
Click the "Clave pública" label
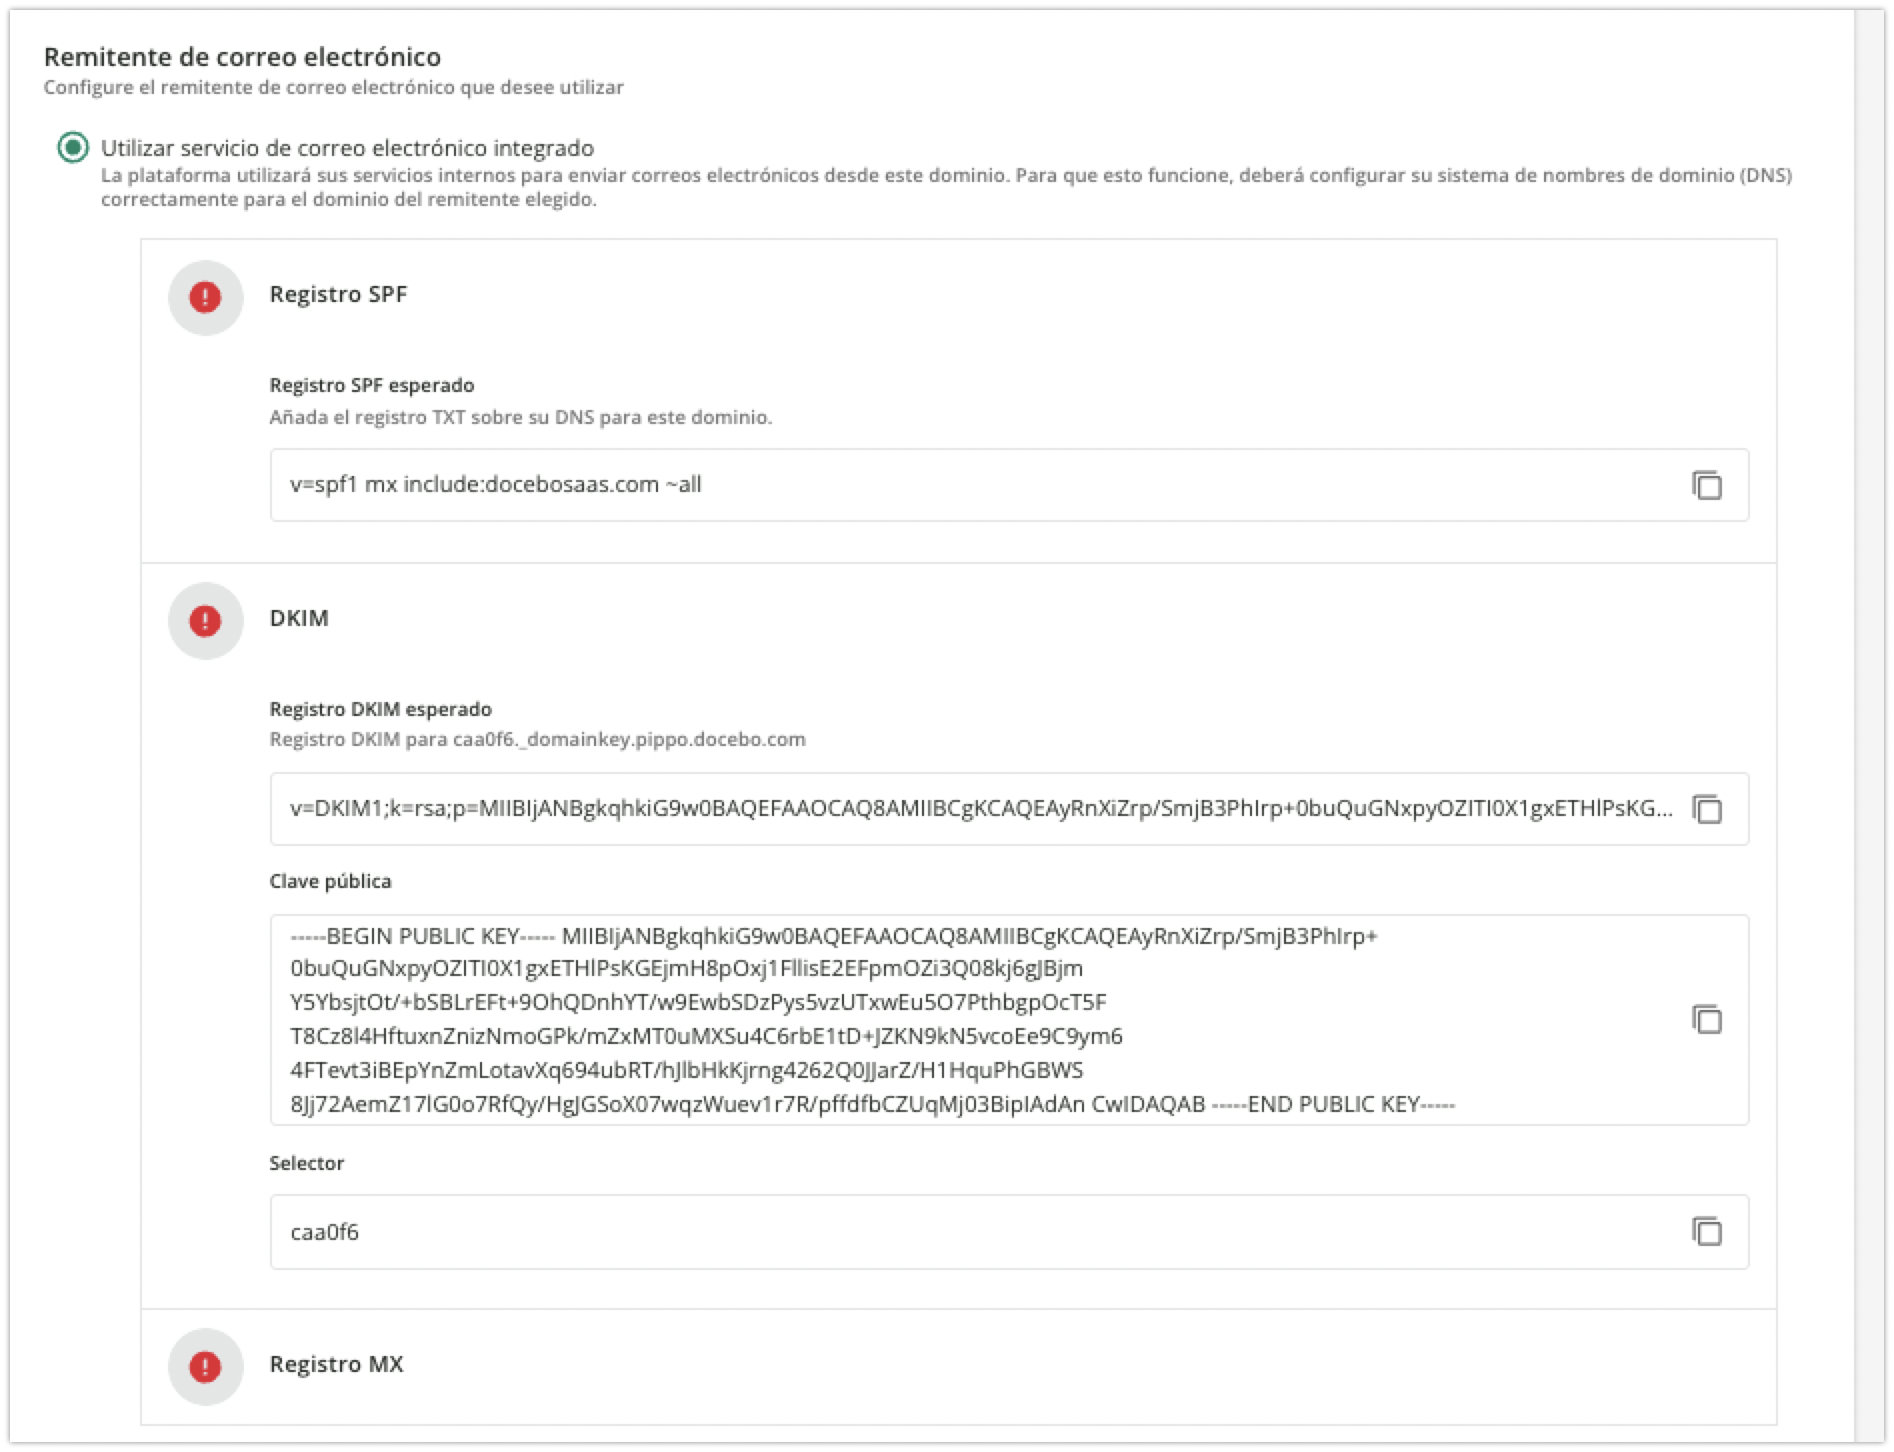point(330,881)
